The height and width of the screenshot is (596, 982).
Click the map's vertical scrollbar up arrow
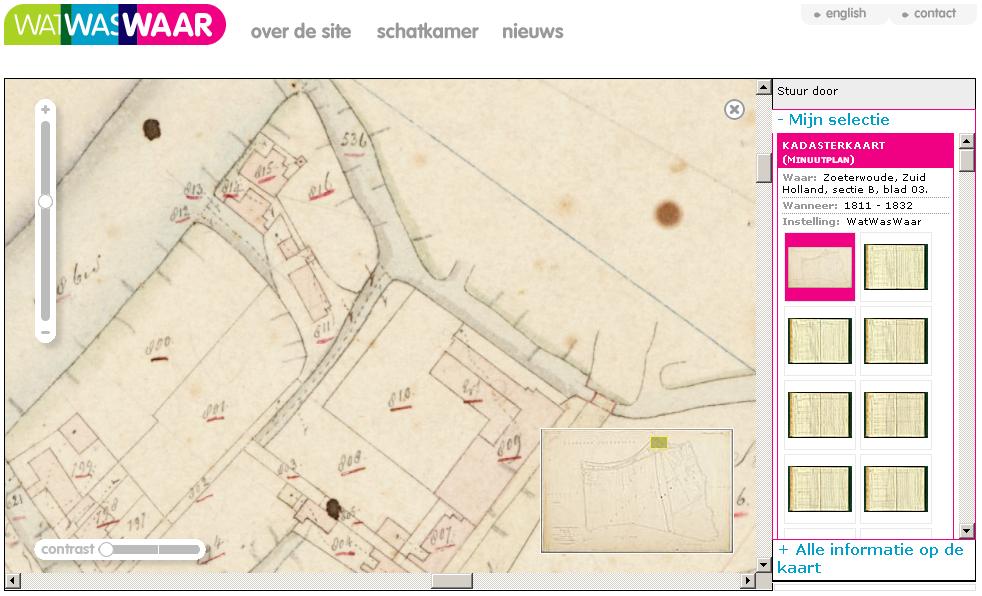point(763,87)
